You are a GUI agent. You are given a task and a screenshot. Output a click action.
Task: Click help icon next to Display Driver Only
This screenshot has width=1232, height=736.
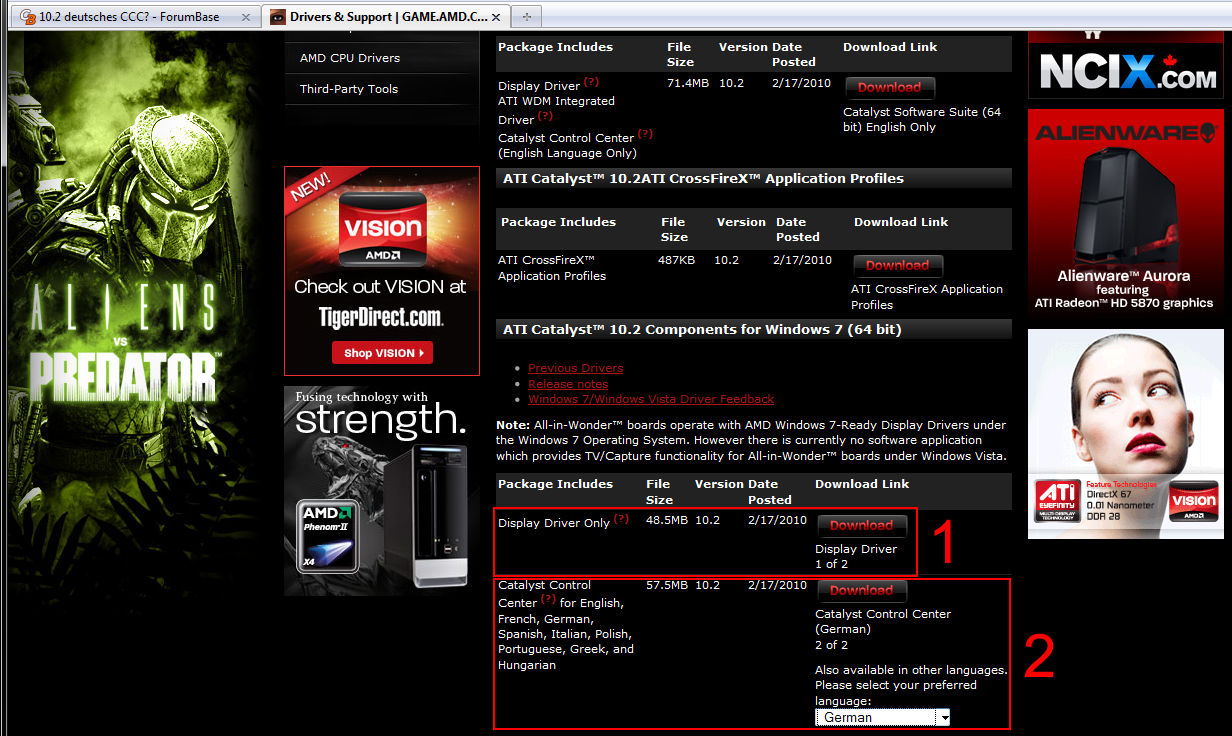click(621, 519)
